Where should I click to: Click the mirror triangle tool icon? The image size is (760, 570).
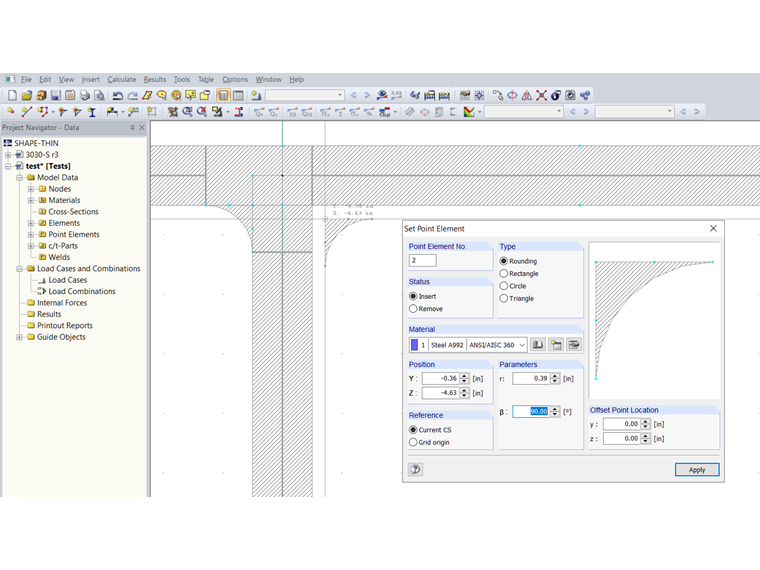tap(527, 95)
